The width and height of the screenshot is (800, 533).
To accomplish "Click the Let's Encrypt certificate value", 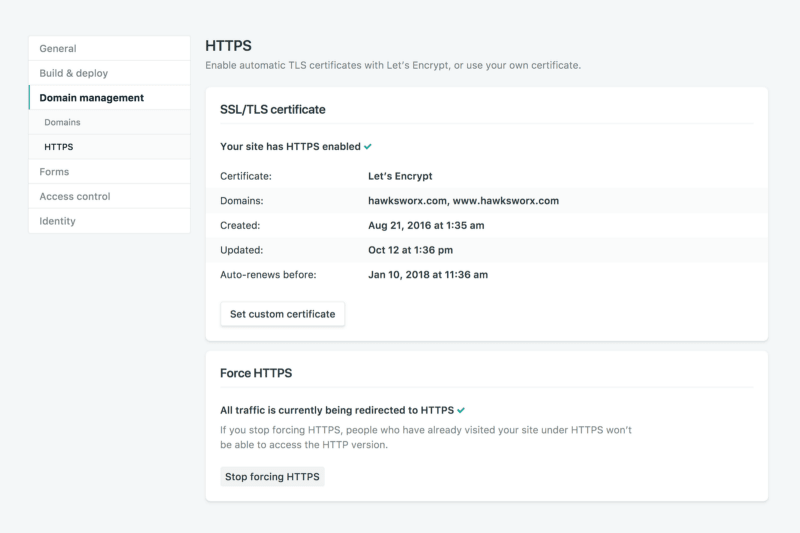I will coord(400,176).
